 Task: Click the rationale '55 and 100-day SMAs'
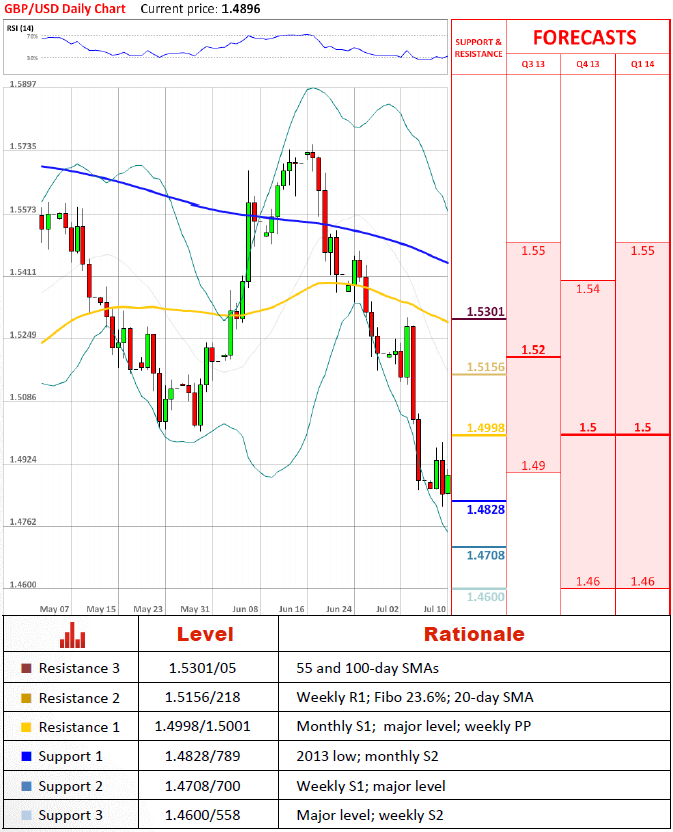tap(368, 668)
